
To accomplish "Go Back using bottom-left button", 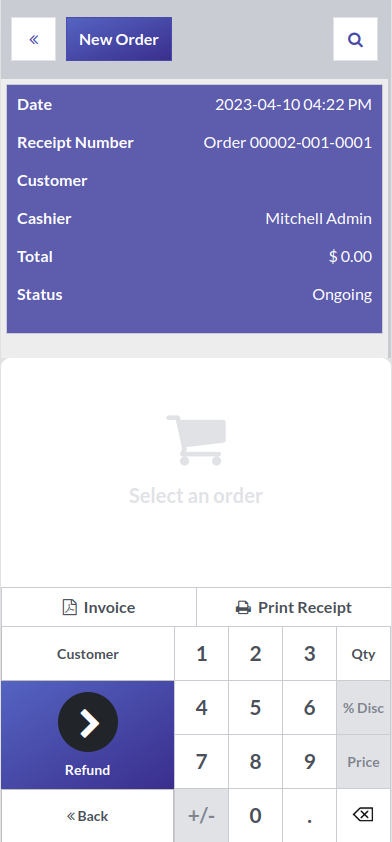I will coord(88,816).
